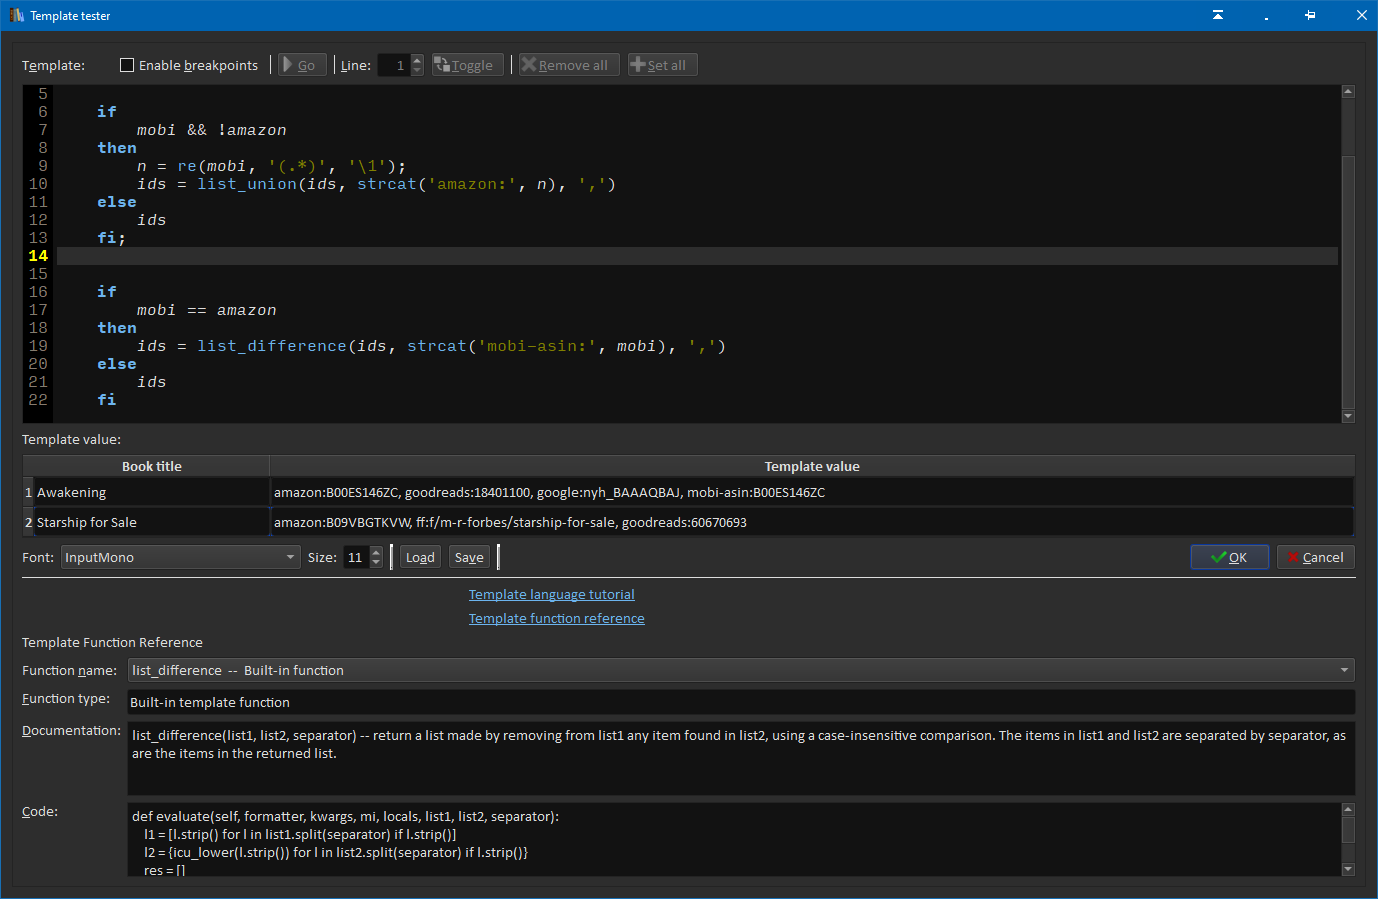
Task: Confirm with the green checkmark OK button
Action: [1229, 557]
